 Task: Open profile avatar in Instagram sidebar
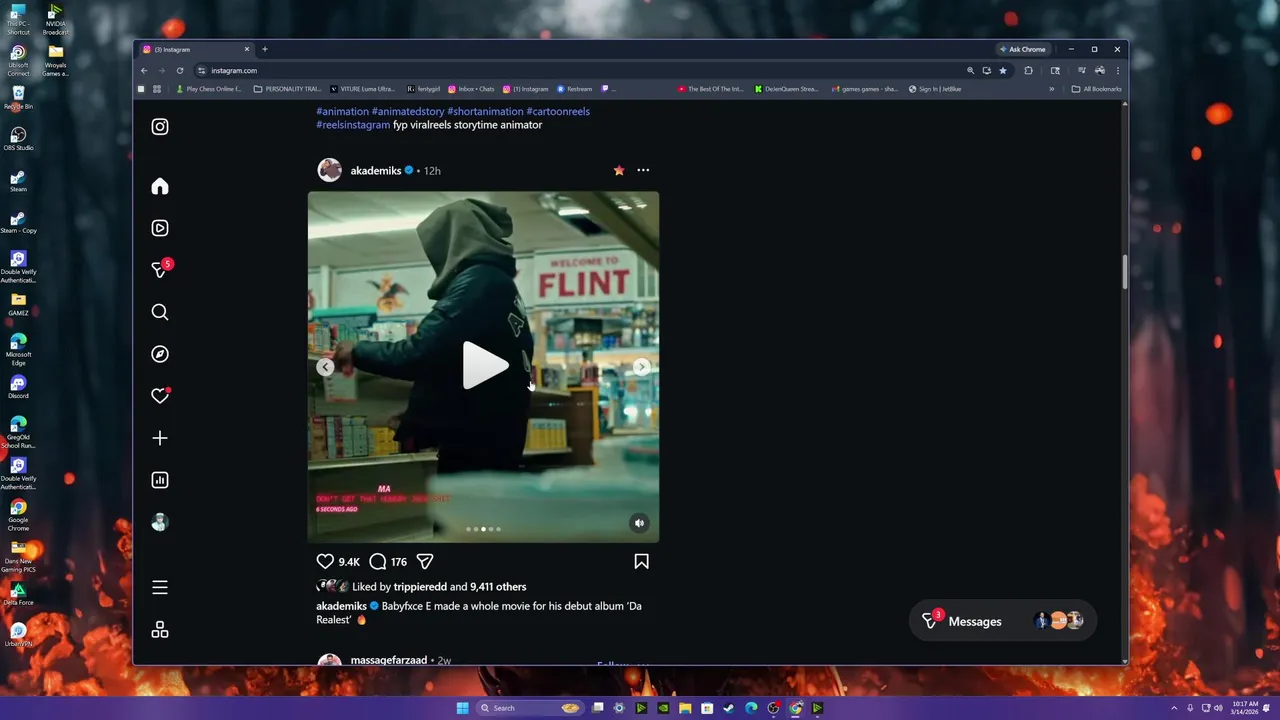(x=160, y=522)
